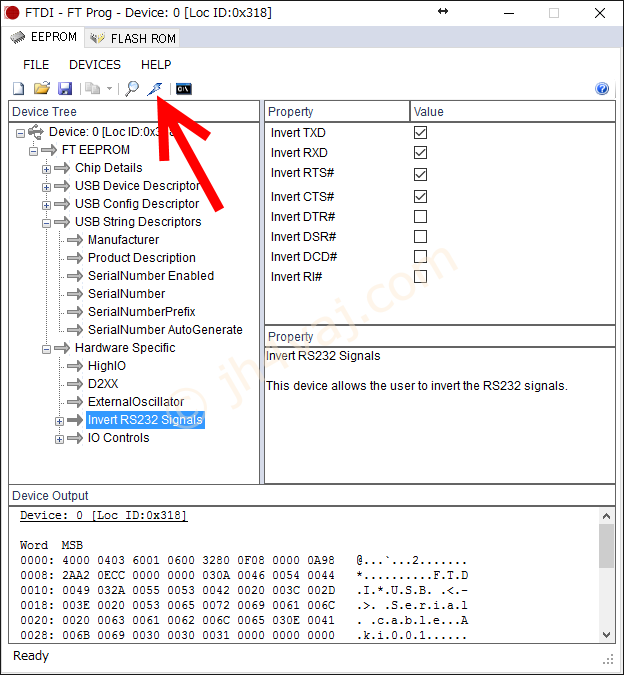This screenshot has width=624, height=675.
Task: Expand the Chip Details node
Action: pyautogui.click(x=46, y=169)
